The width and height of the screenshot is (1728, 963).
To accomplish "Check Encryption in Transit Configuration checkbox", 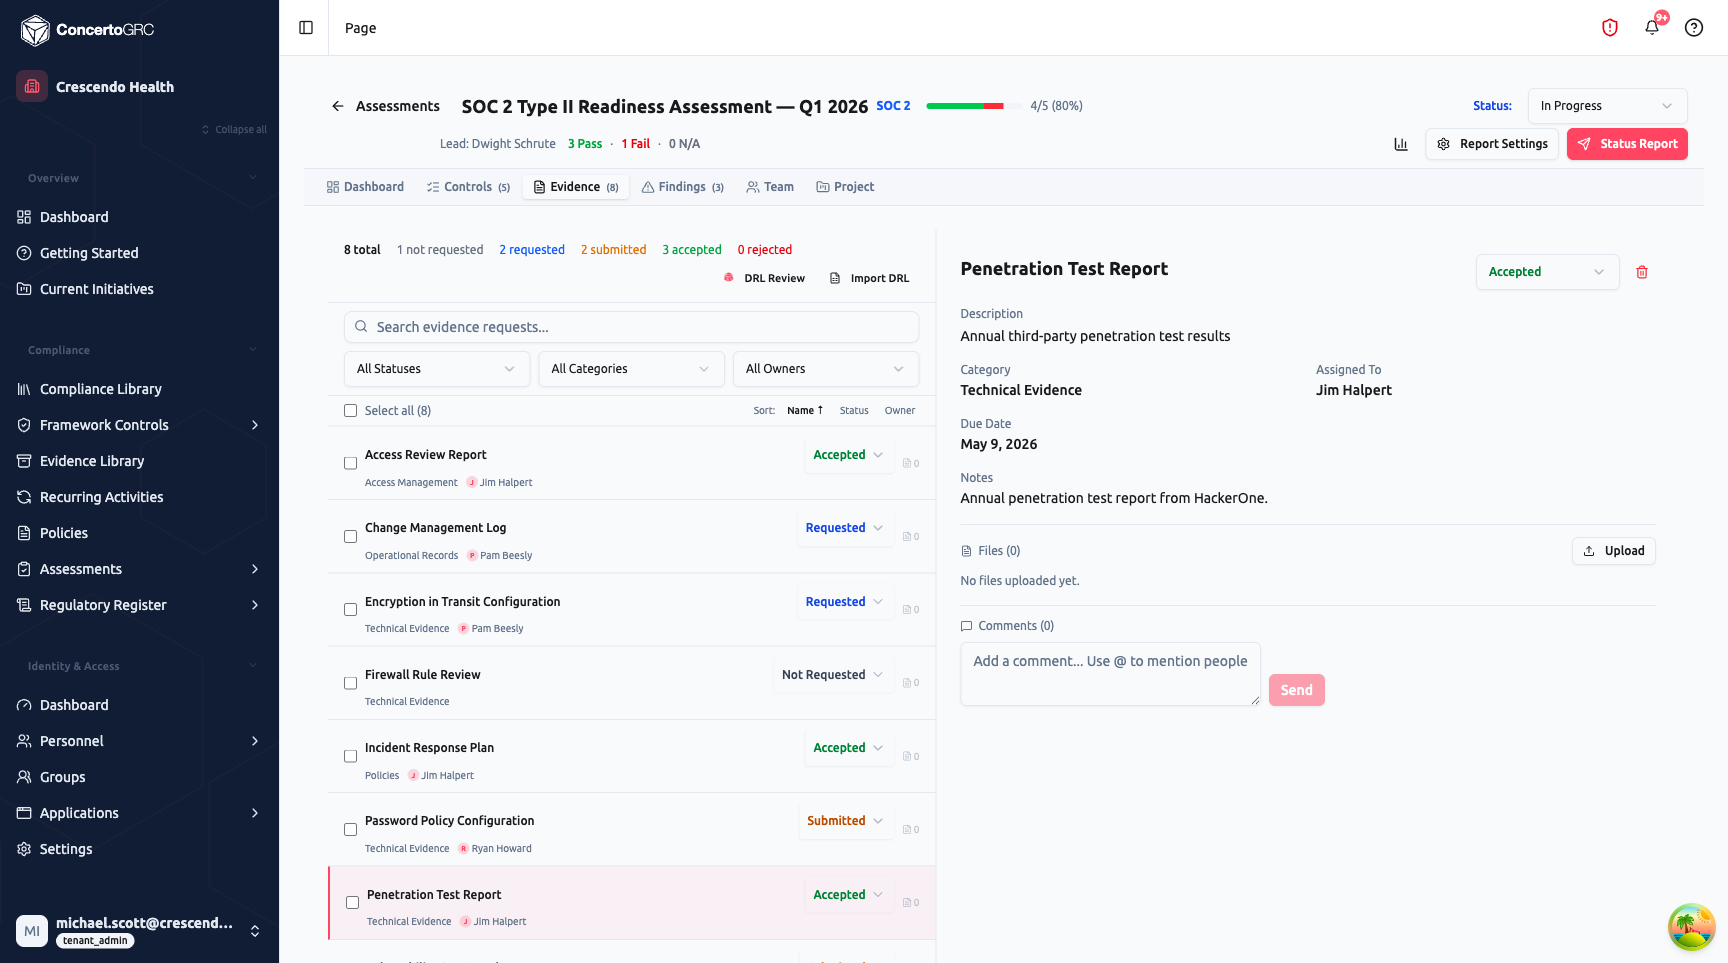I will (x=350, y=610).
